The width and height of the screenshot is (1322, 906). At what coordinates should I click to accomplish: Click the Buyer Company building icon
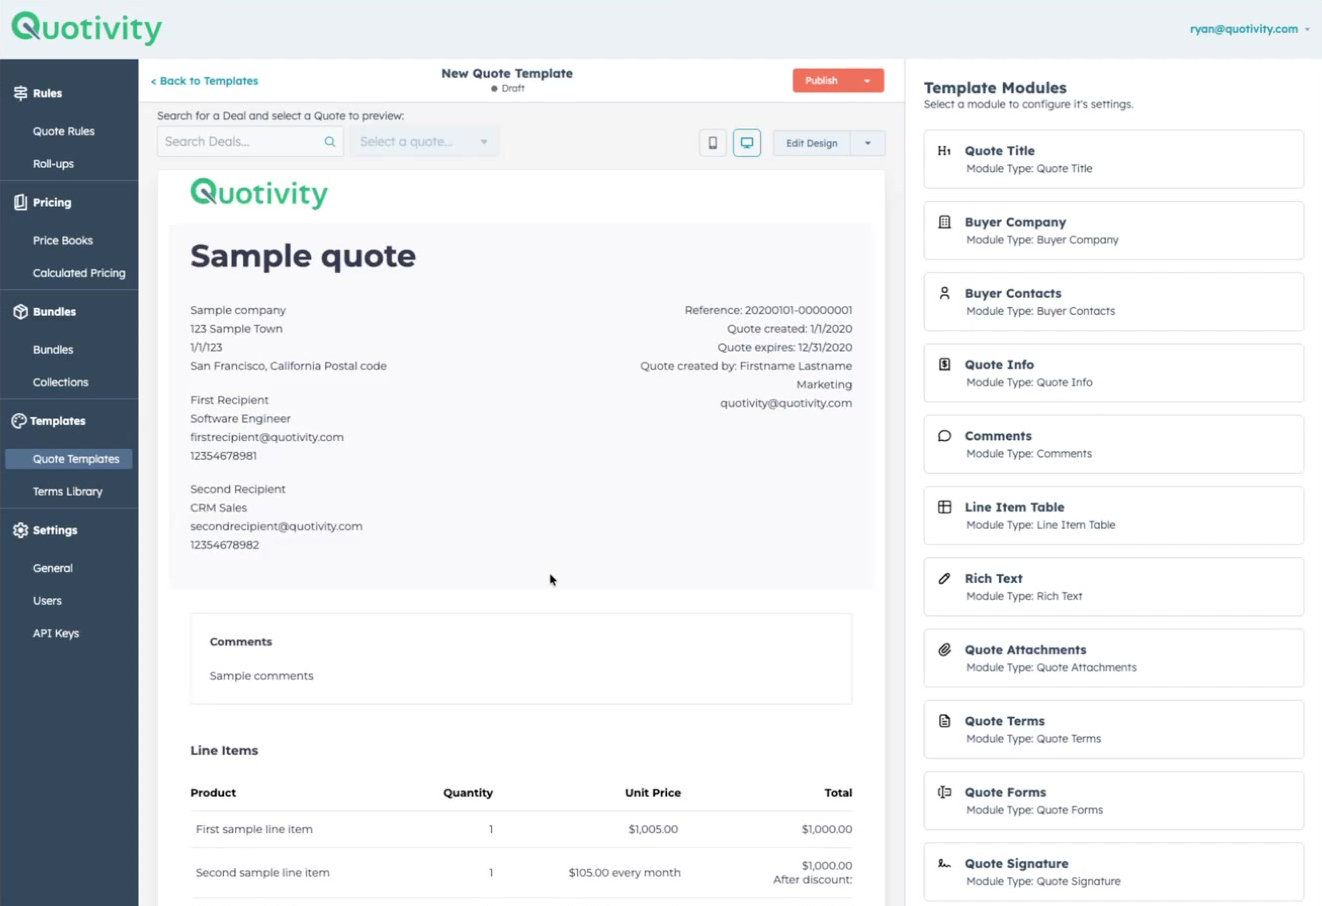point(944,222)
